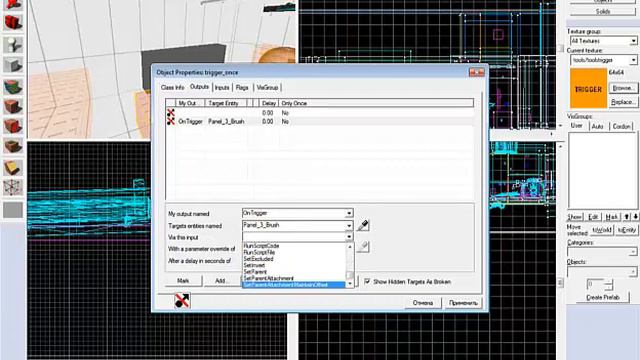Click input list scrollbar down arrow
640x360 pixels.
[349, 284]
